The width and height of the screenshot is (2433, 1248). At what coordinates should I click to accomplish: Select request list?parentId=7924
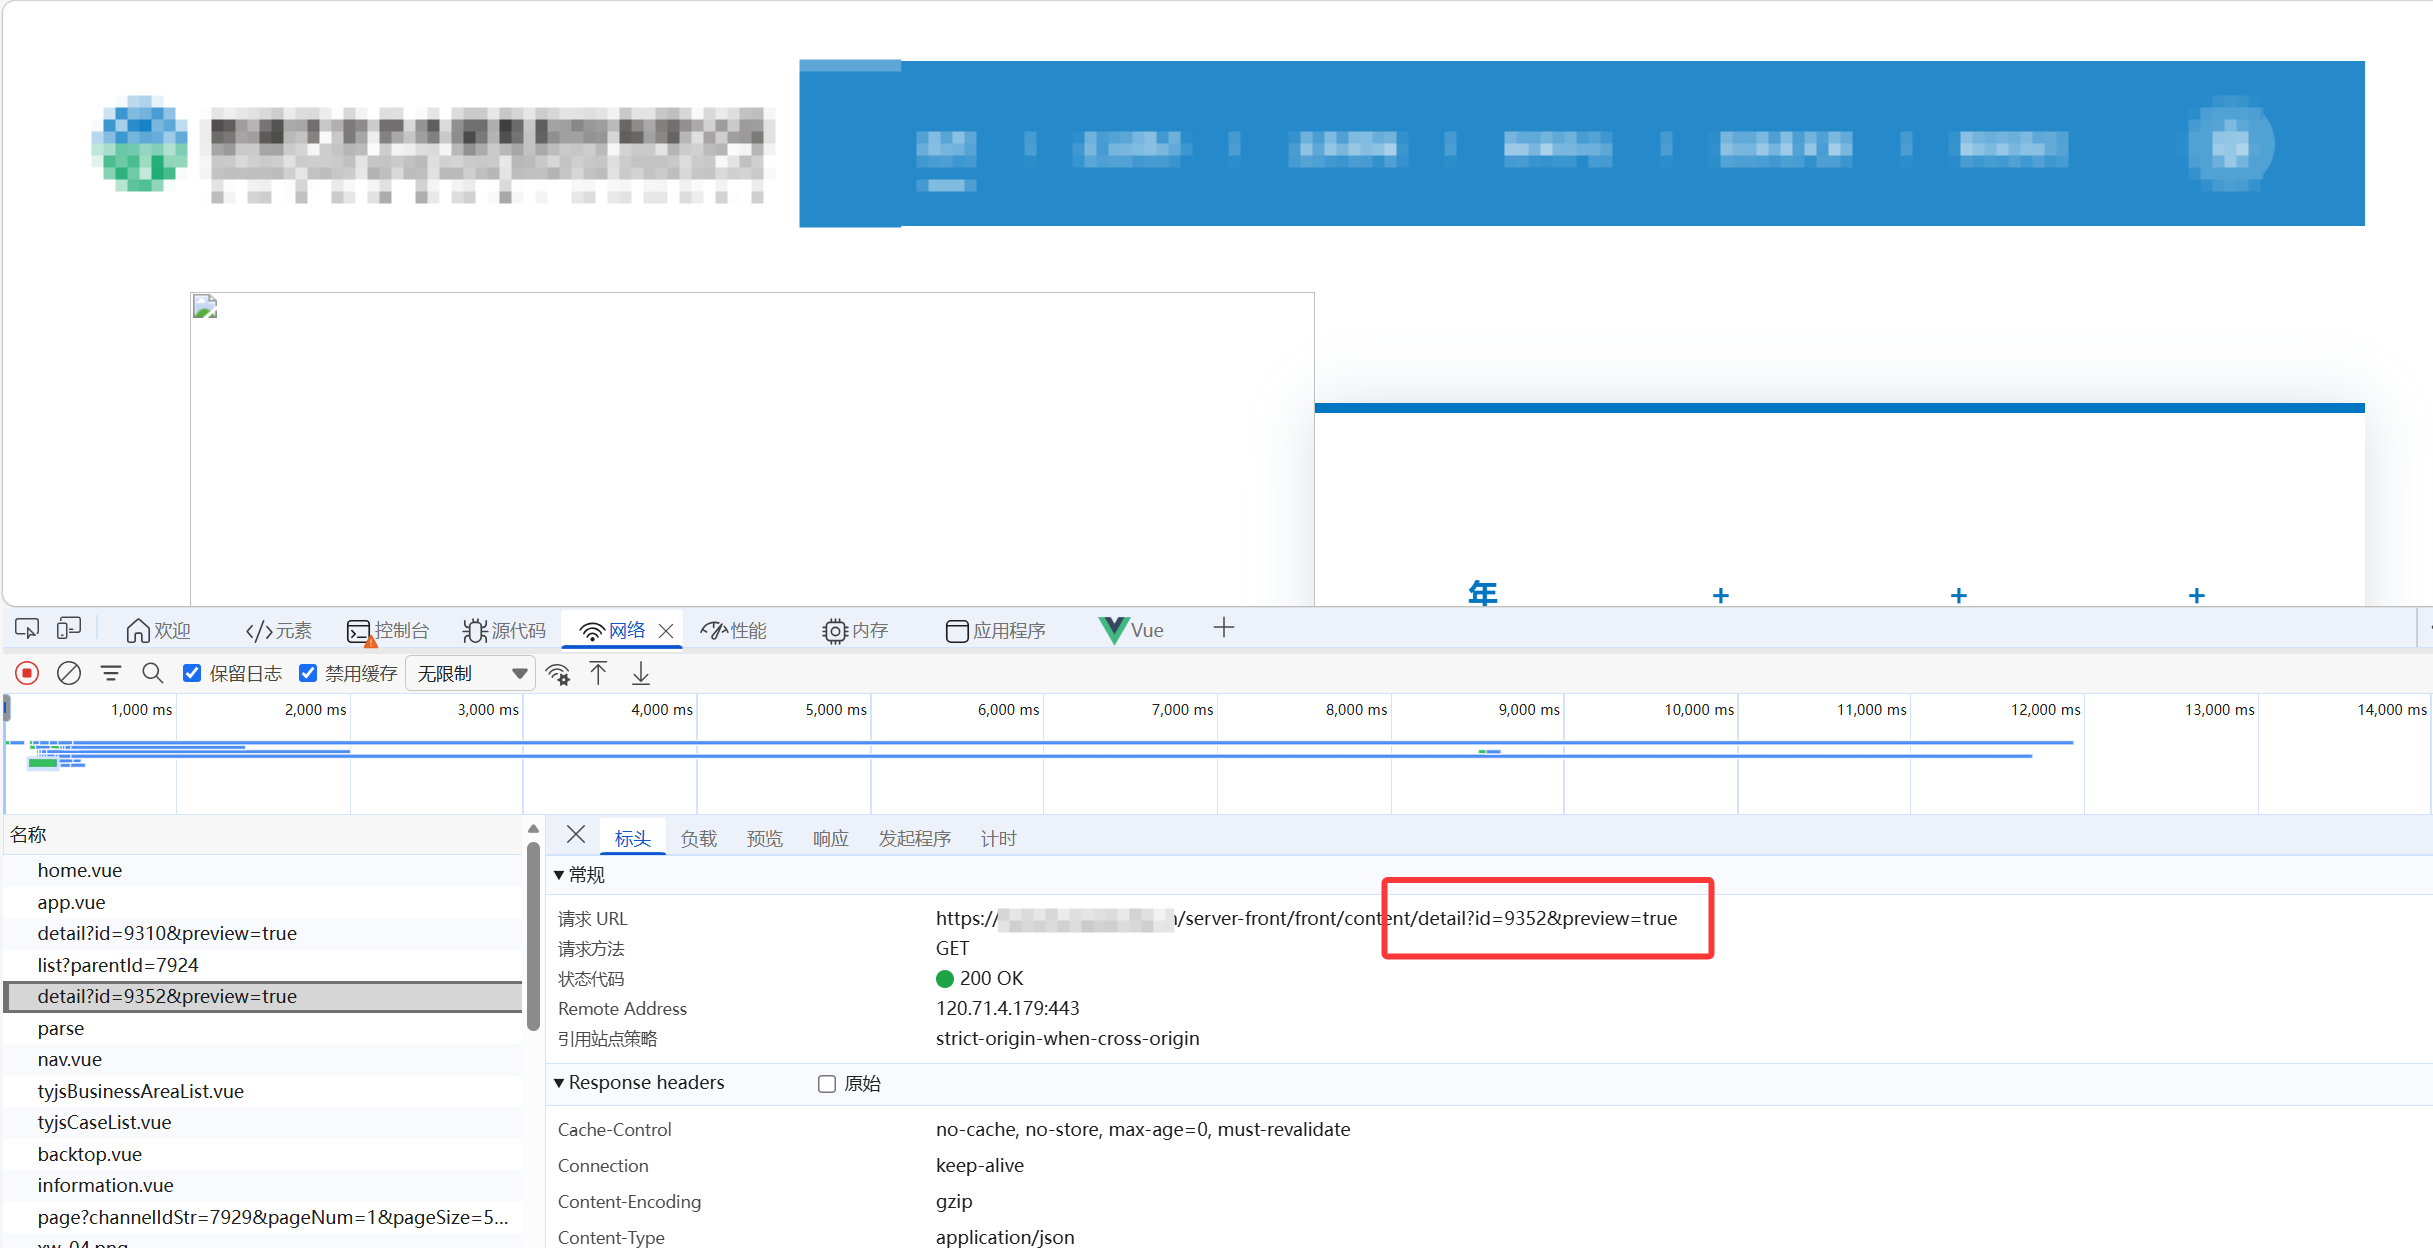(x=118, y=965)
